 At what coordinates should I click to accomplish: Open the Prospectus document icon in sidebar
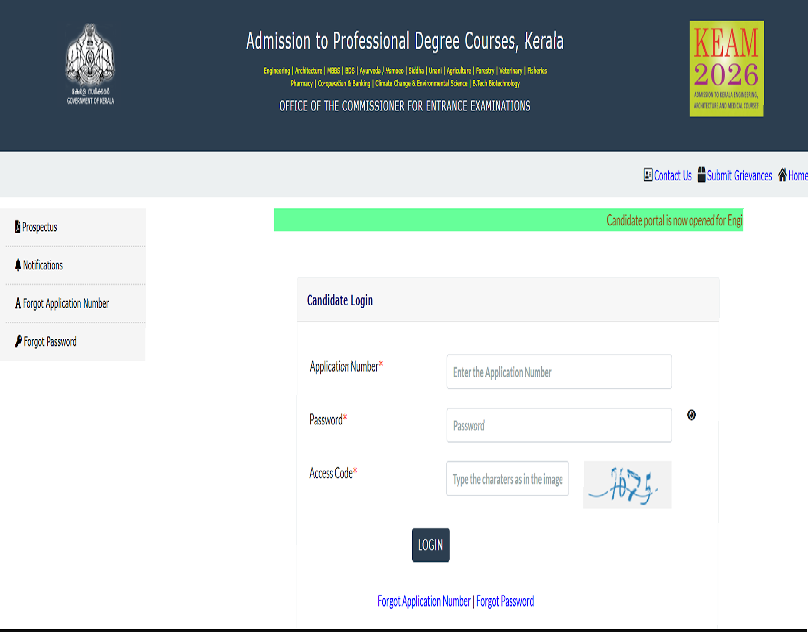coord(17,227)
